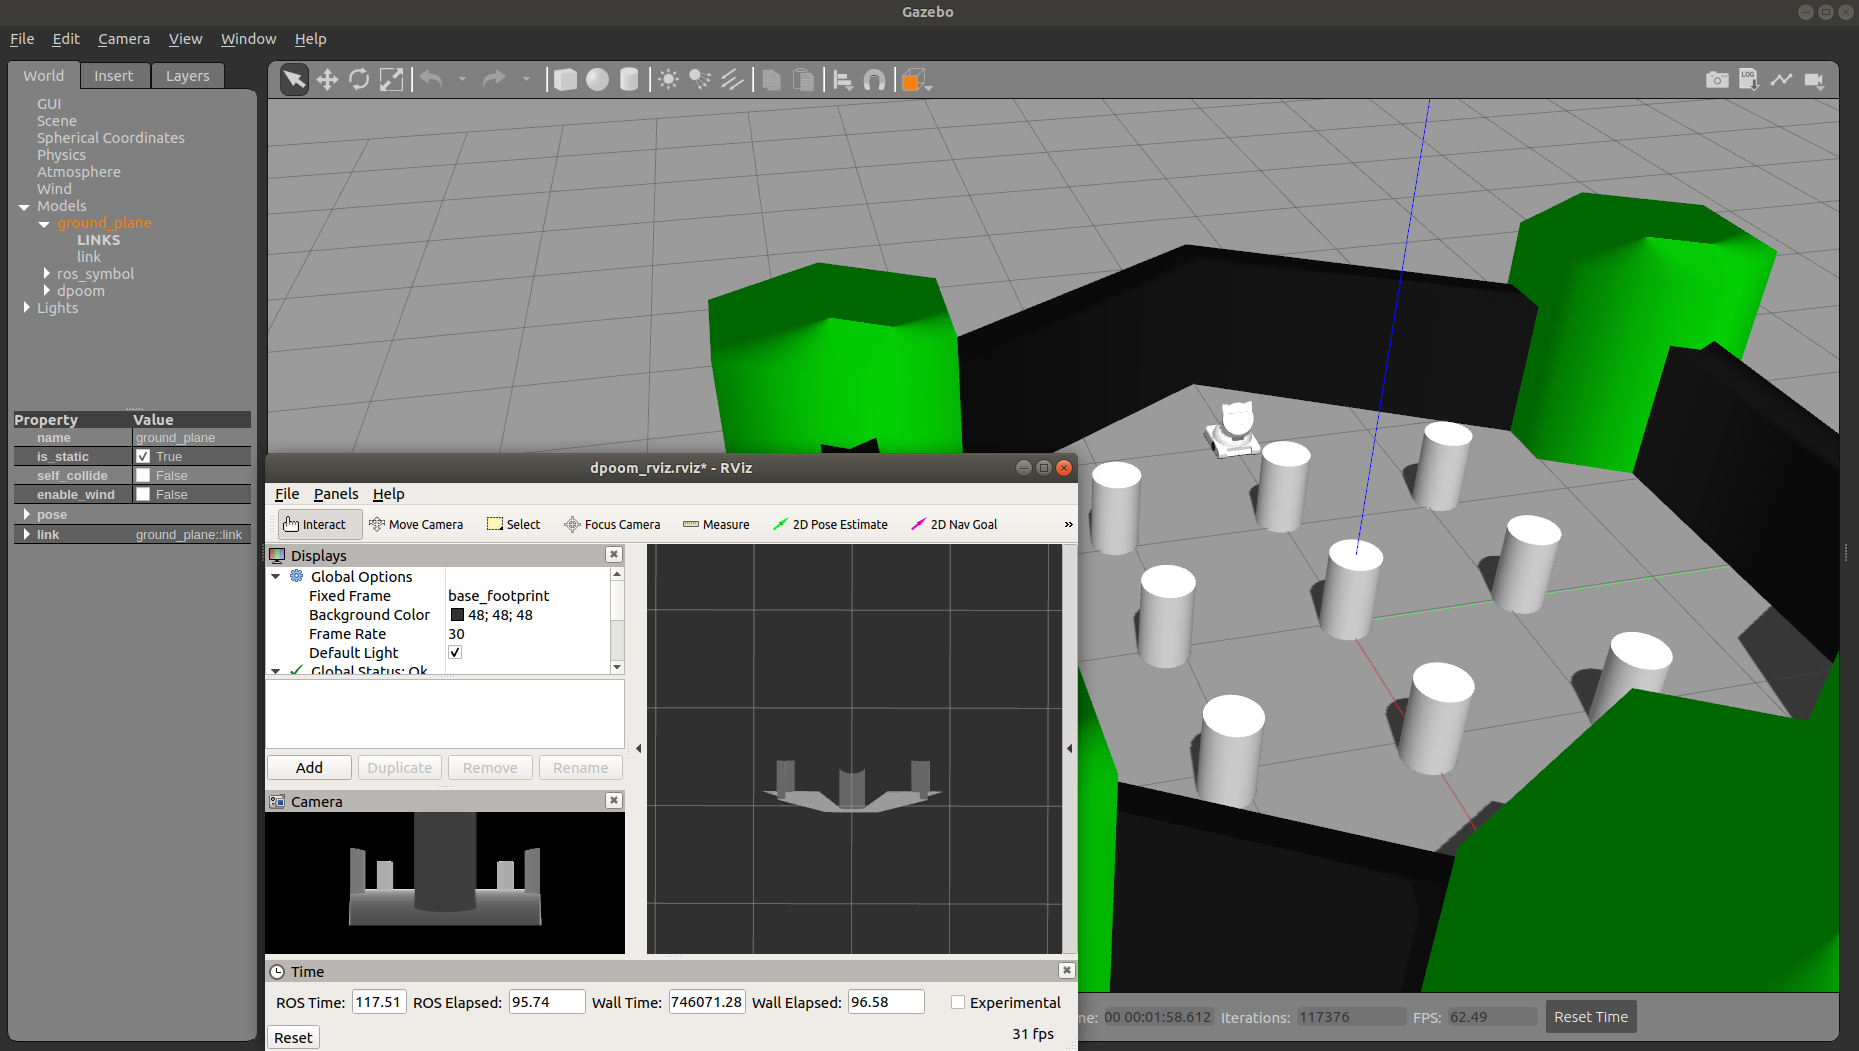1859x1051 pixels.
Task: Open the orange view angle cube
Action: point(913,80)
